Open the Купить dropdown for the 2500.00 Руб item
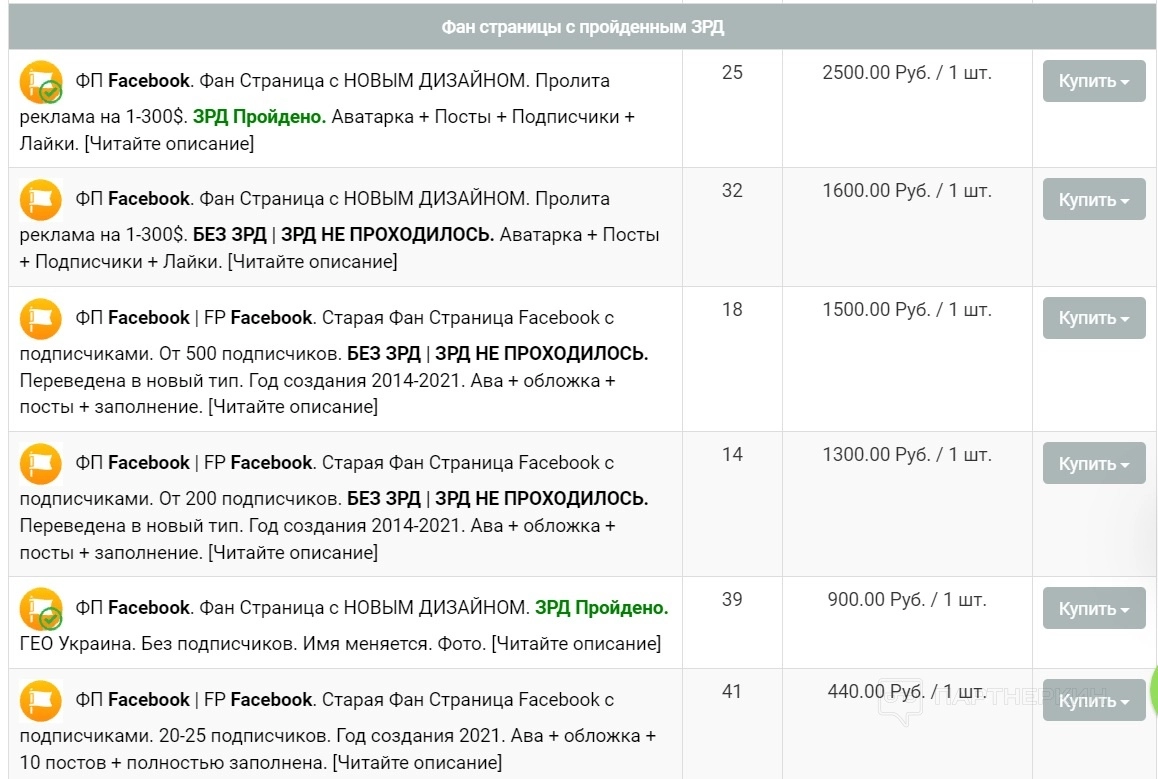This screenshot has width=1158, height=779. [1093, 81]
